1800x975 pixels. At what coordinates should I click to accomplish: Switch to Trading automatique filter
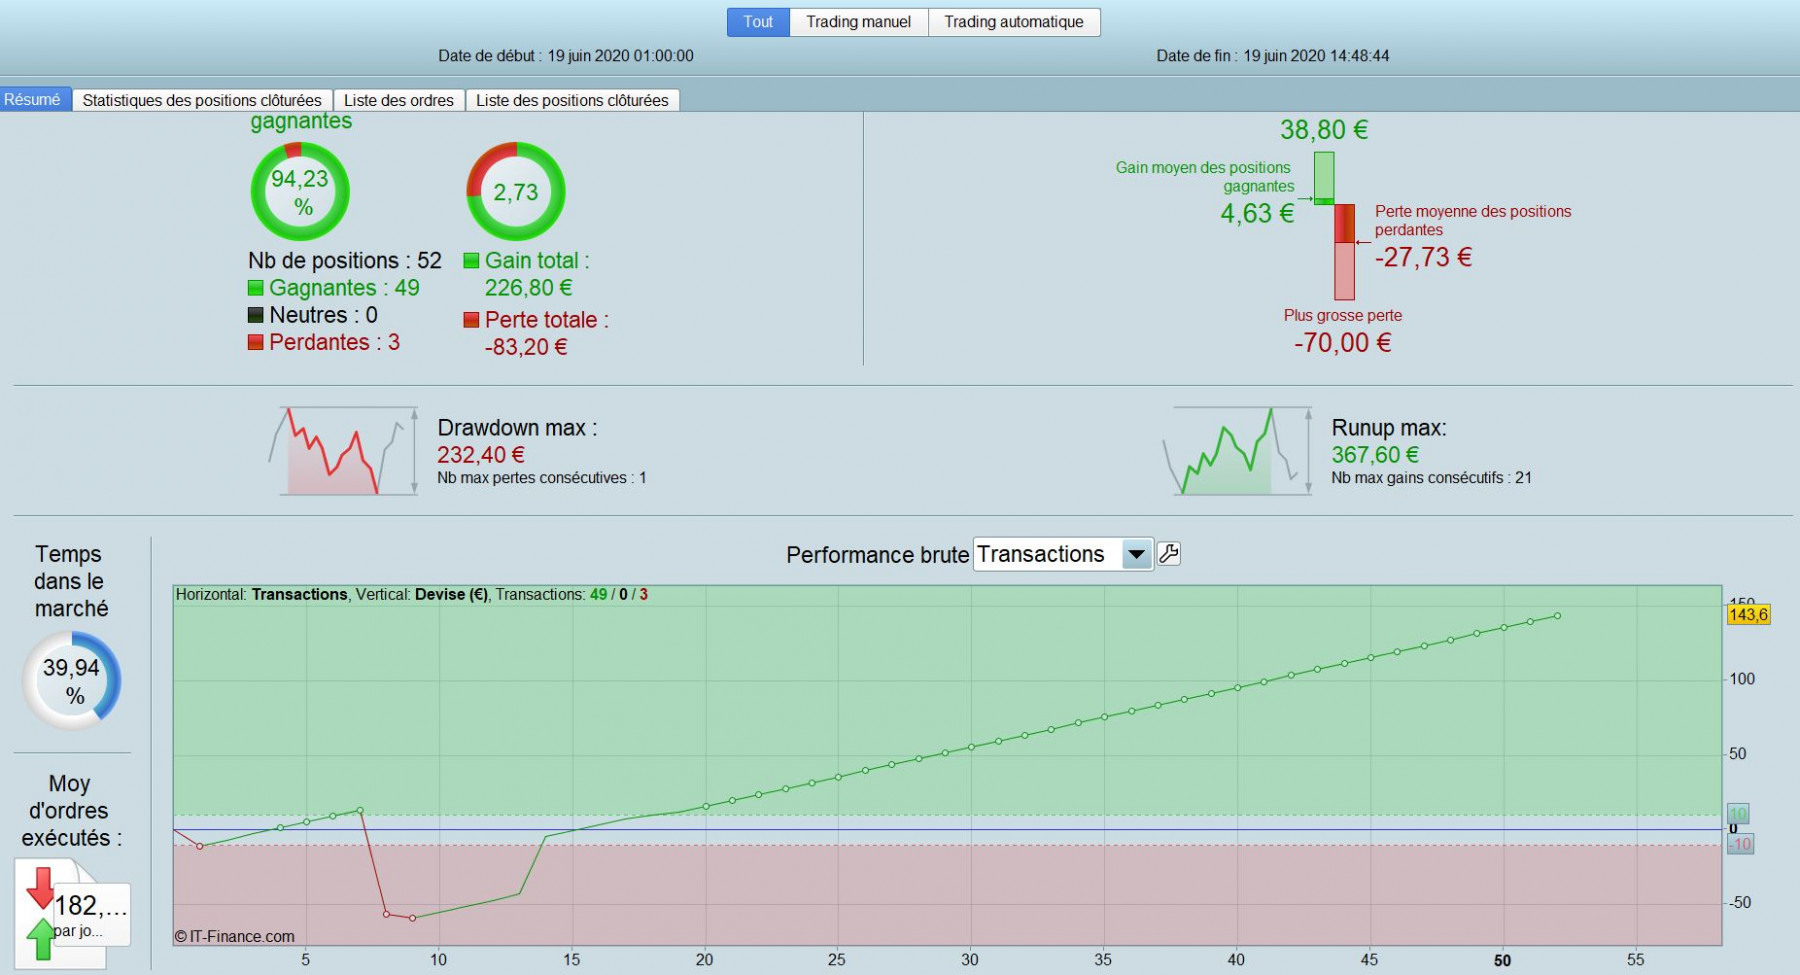pos(1014,22)
